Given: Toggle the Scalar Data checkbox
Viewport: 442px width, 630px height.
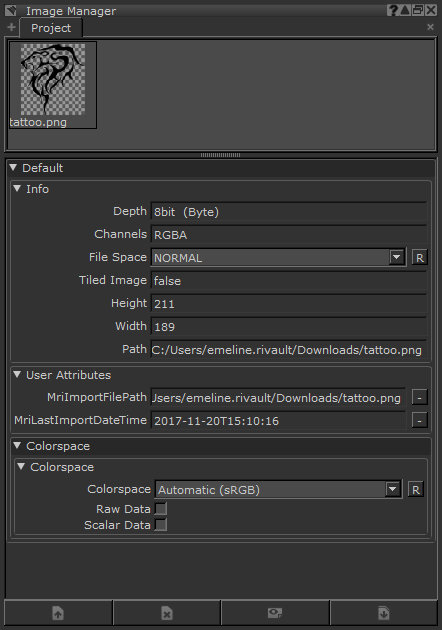Looking at the screenshot, I should (161, 524).
